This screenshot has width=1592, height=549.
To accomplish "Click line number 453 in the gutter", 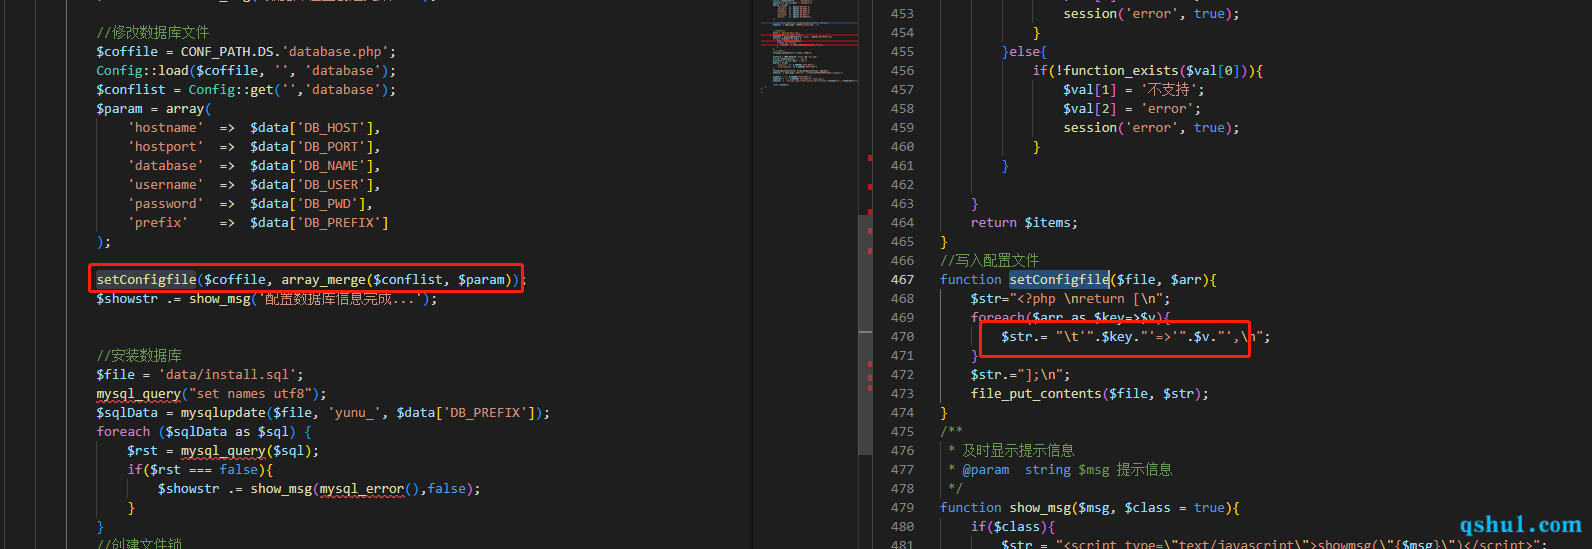I will point(902,14).
